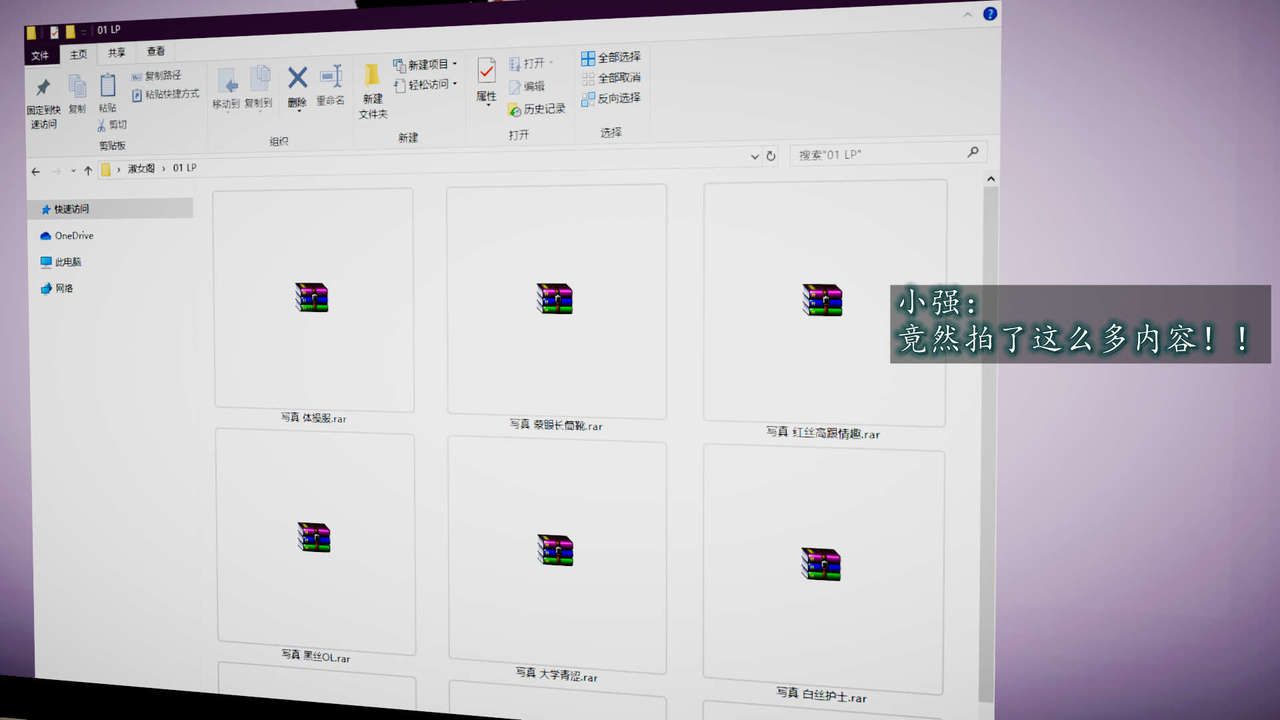Click the Move to (移动到) icon
The height and width of the screenshot is (720, 1280).
227,82
